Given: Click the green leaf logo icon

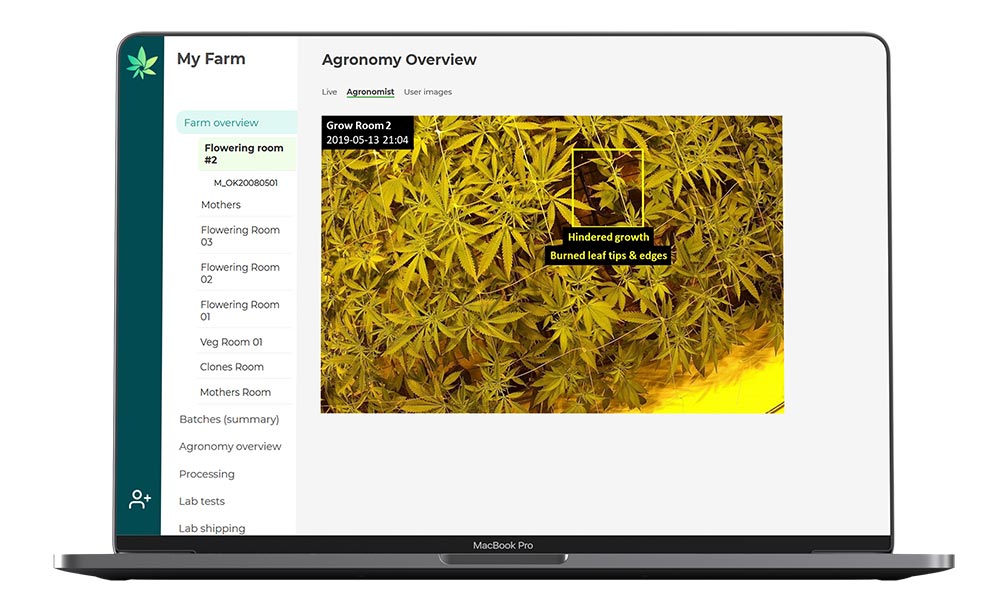Looking at the screenshot, I should [x=142, y=63].
